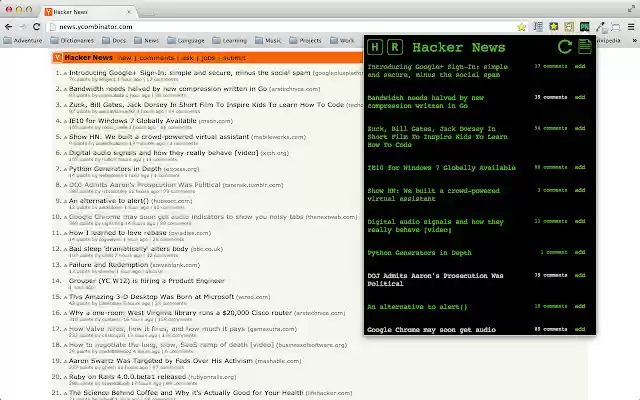Reload the news.ycombinator.com page

point(36,27)
